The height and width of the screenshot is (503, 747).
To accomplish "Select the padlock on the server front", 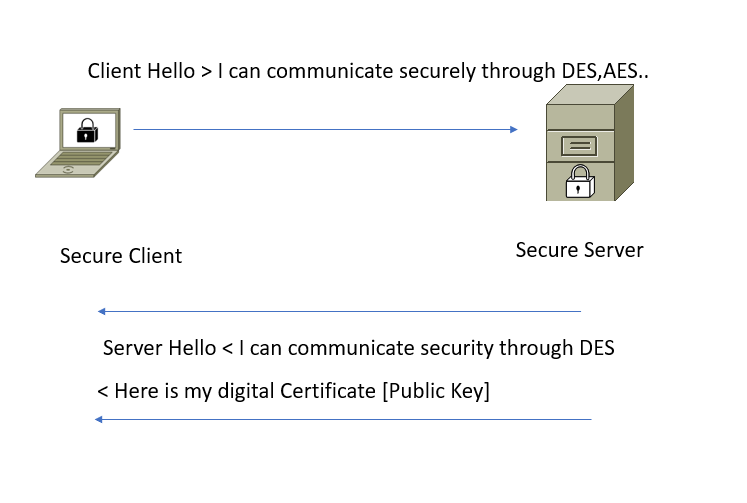I will pos(580,181).
